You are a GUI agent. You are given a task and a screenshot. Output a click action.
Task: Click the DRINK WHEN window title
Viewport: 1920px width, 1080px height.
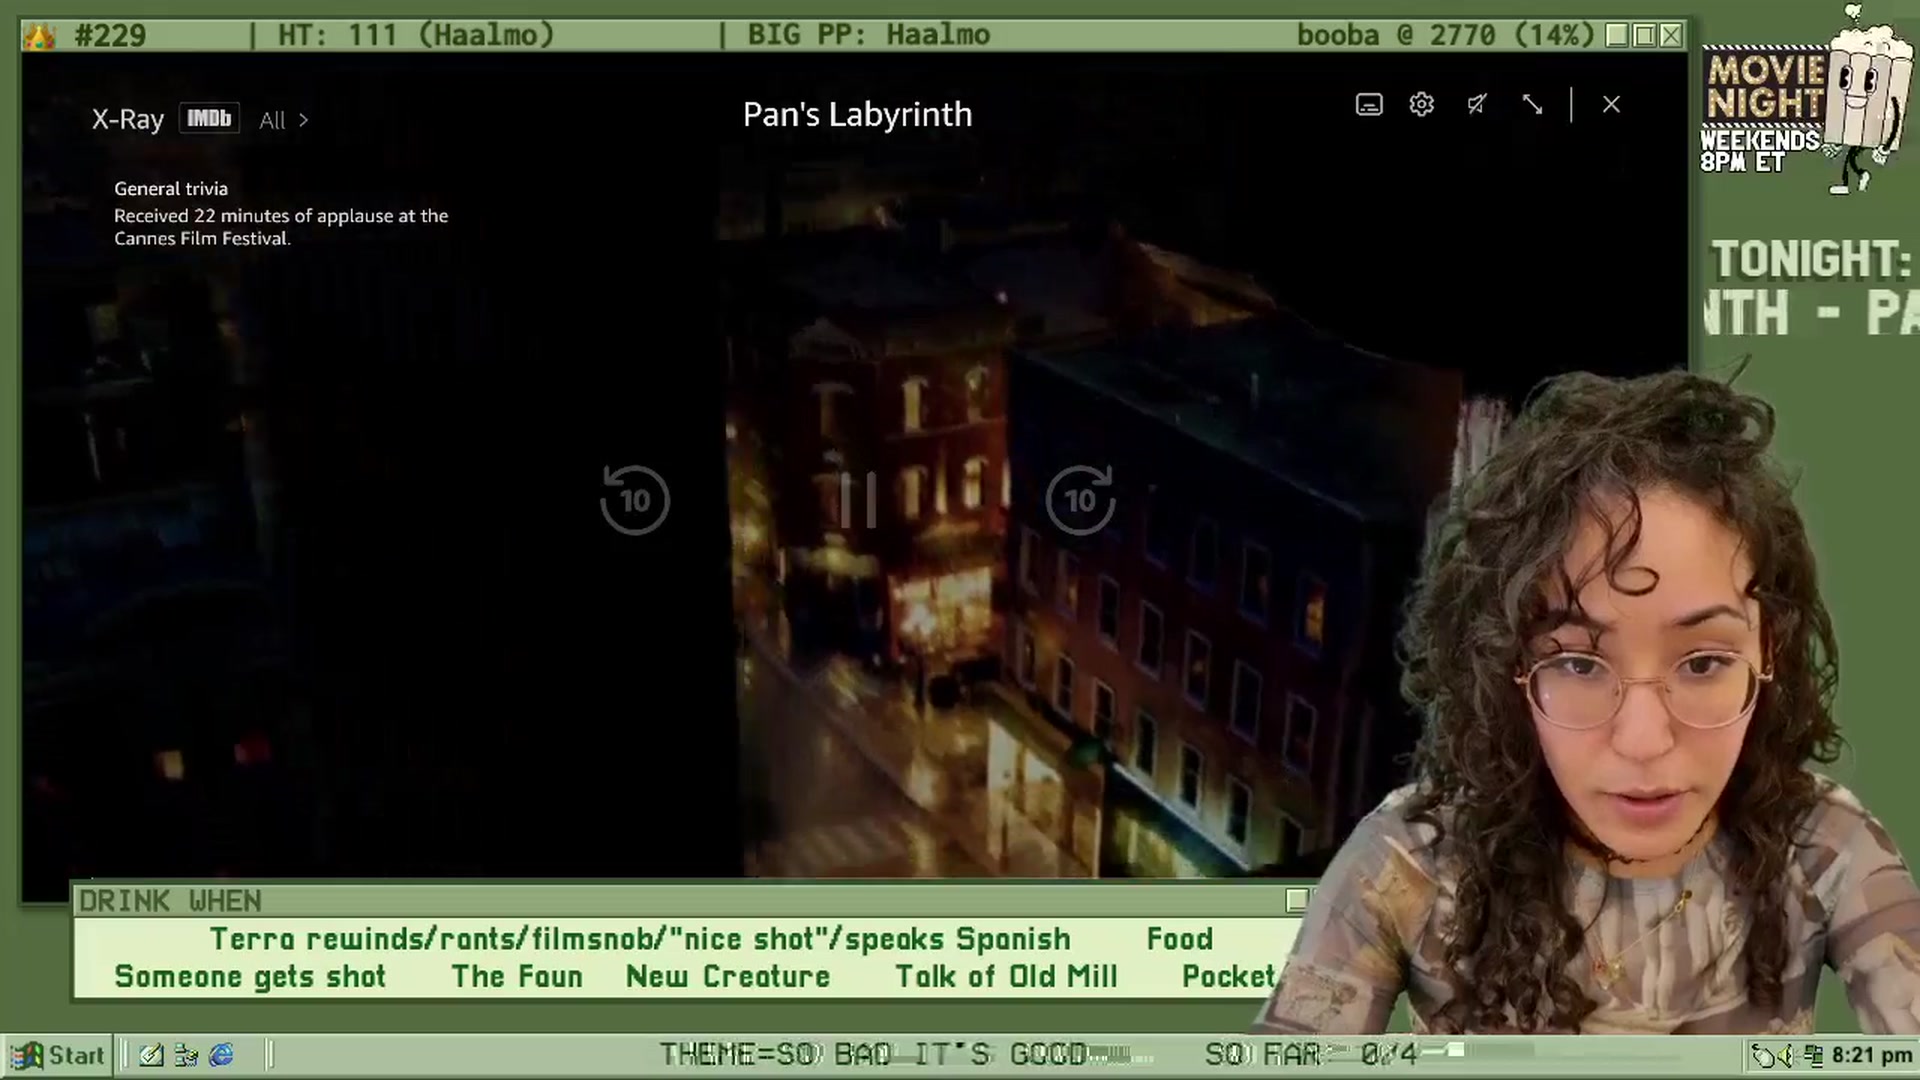click(170, 901)
